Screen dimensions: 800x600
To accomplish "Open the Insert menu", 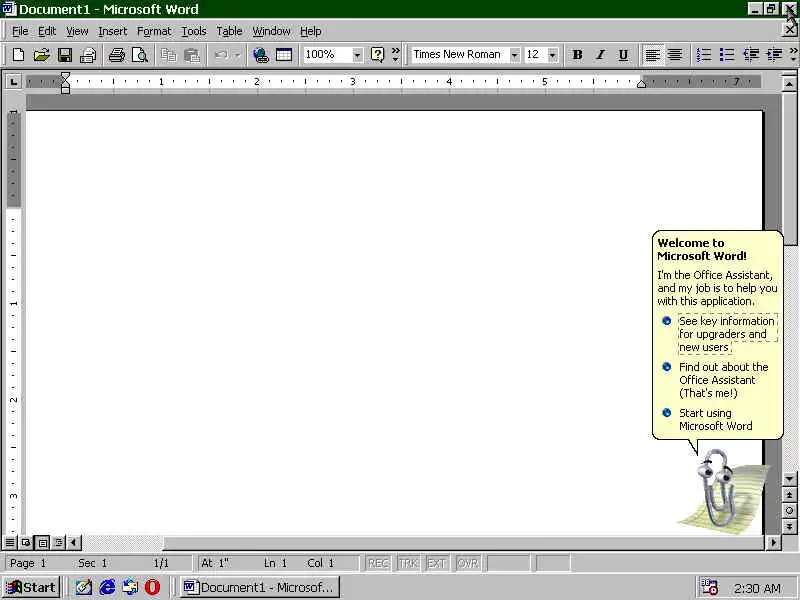I will (113, 32).
